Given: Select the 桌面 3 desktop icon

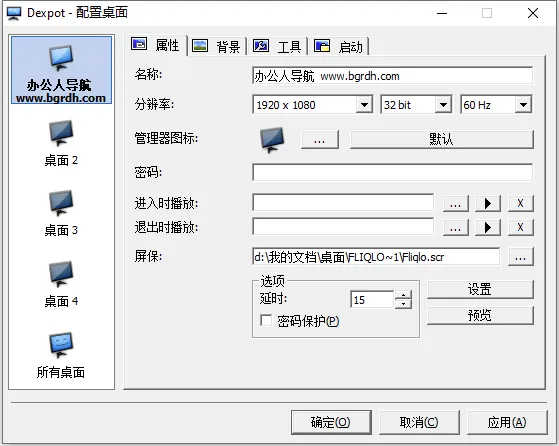Looking at the screenshot, I should 61,203.
